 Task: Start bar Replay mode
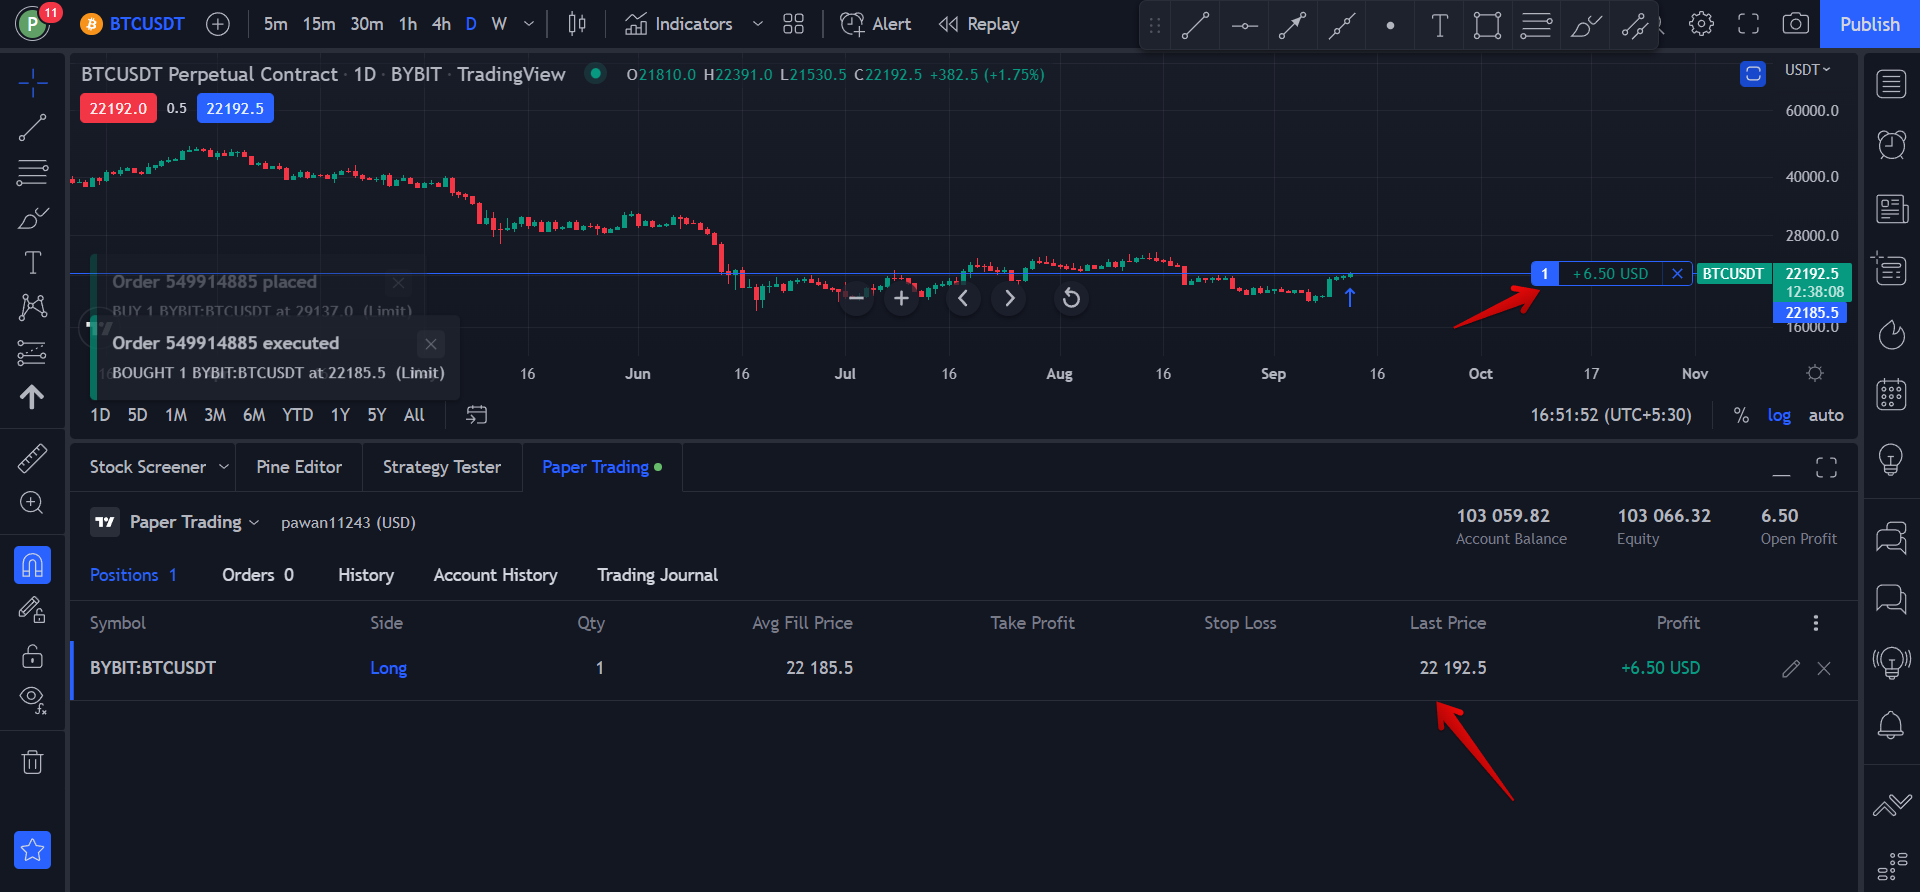click(979, 24)
